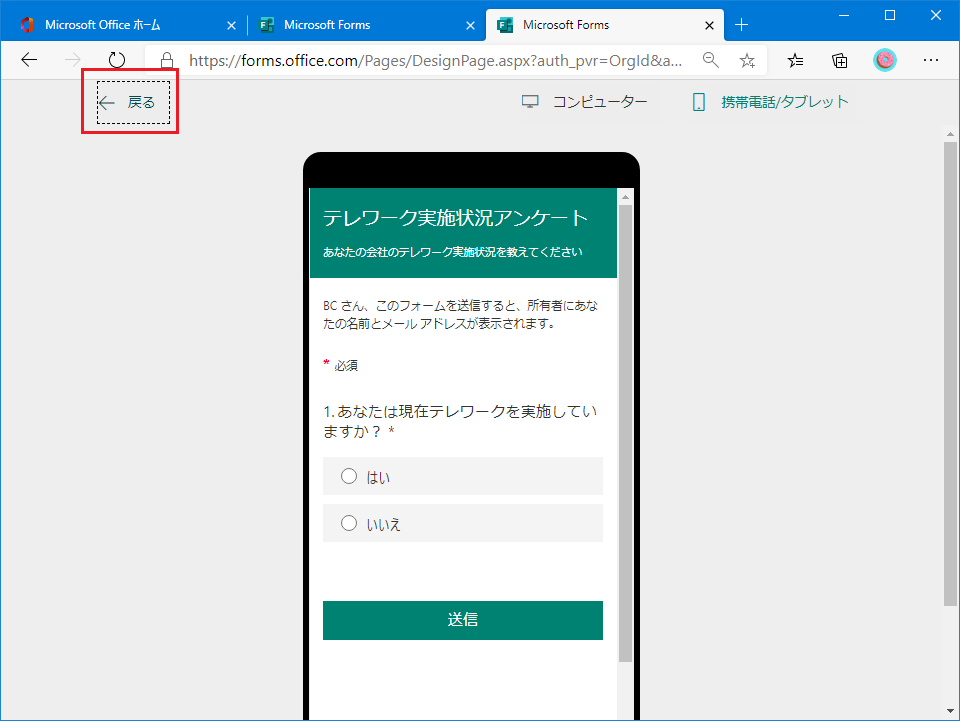Click the phone preview scrollbar thumb

pyautogui.click(x=625, y=433)
